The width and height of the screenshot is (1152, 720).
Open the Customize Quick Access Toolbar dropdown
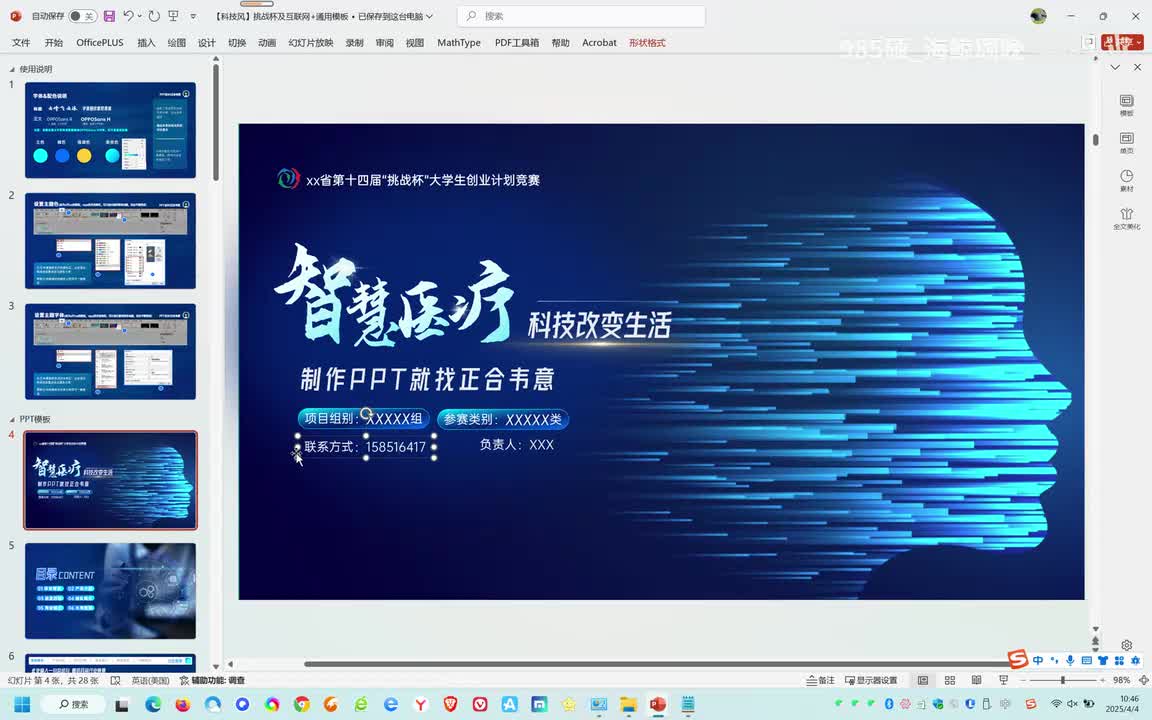(193, 16)
